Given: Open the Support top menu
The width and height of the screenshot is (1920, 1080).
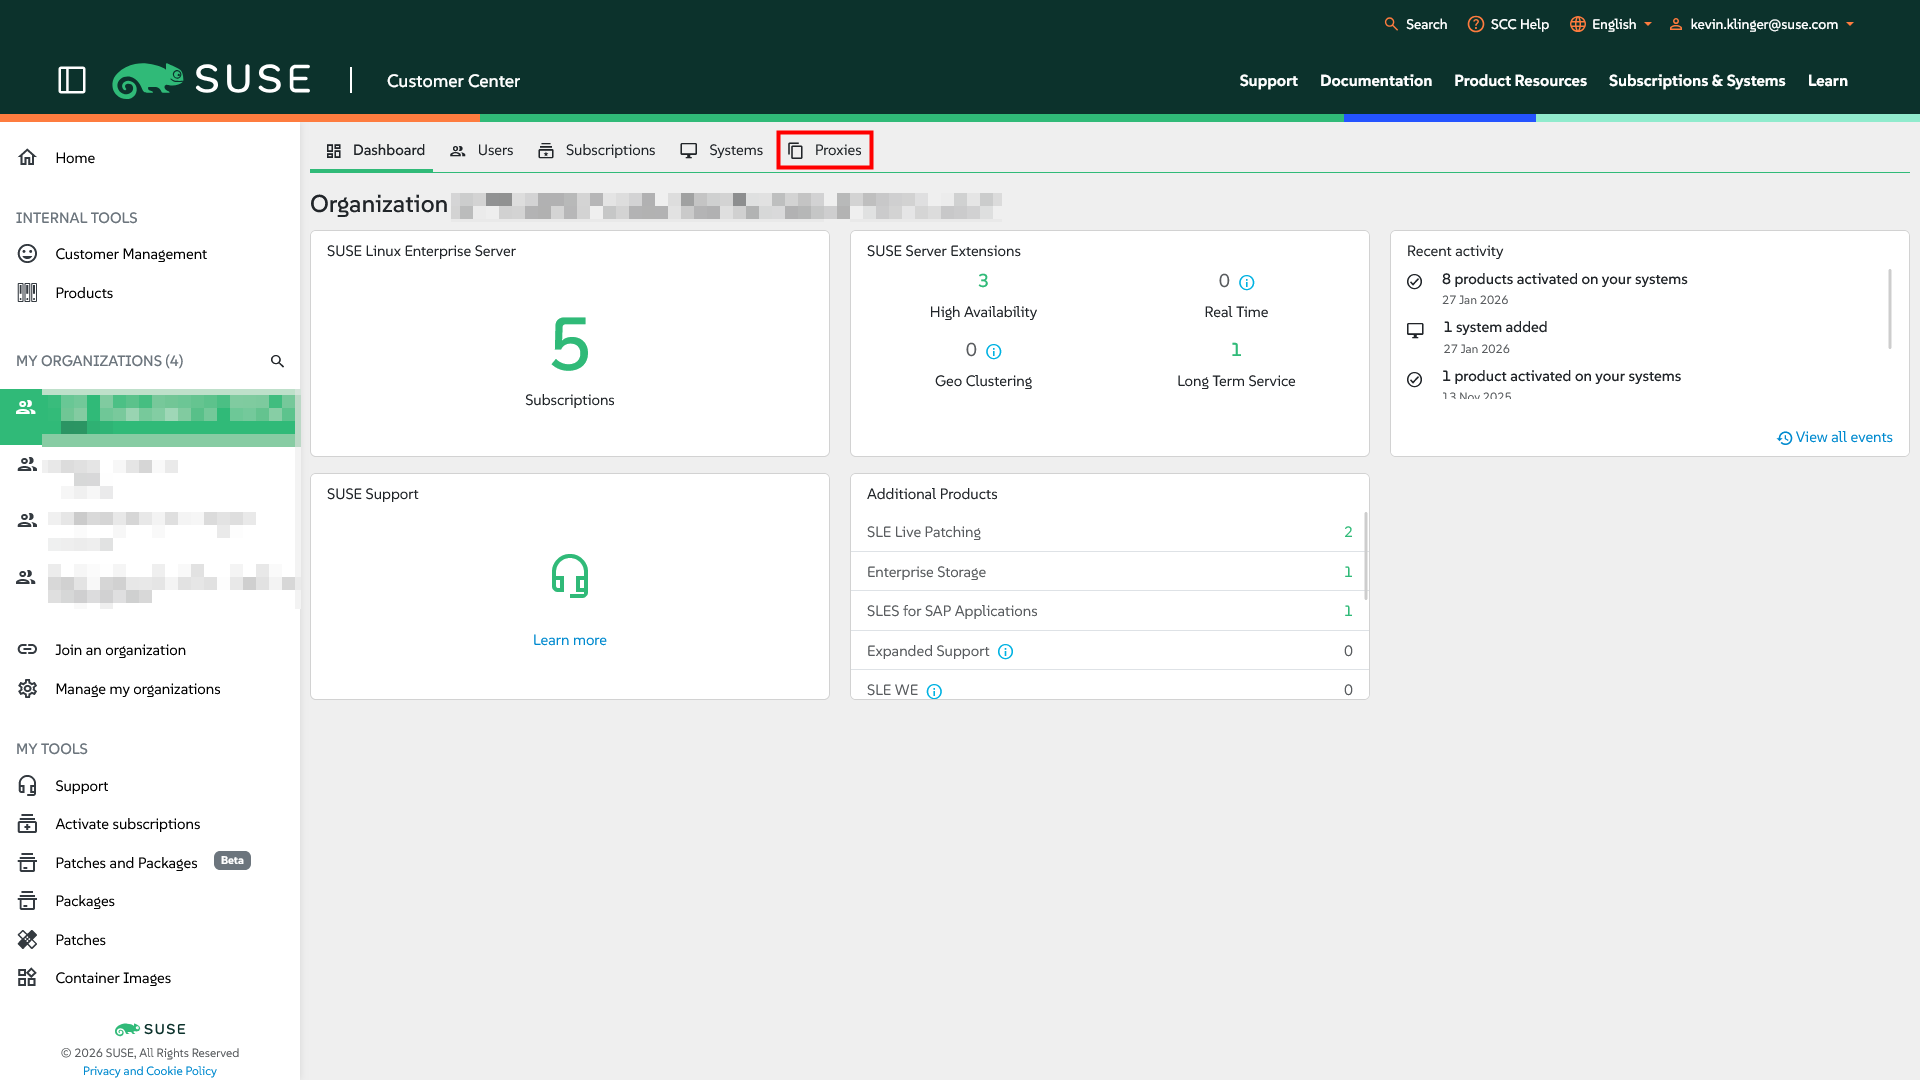Looking at the screenshot, I should 1268,81.
